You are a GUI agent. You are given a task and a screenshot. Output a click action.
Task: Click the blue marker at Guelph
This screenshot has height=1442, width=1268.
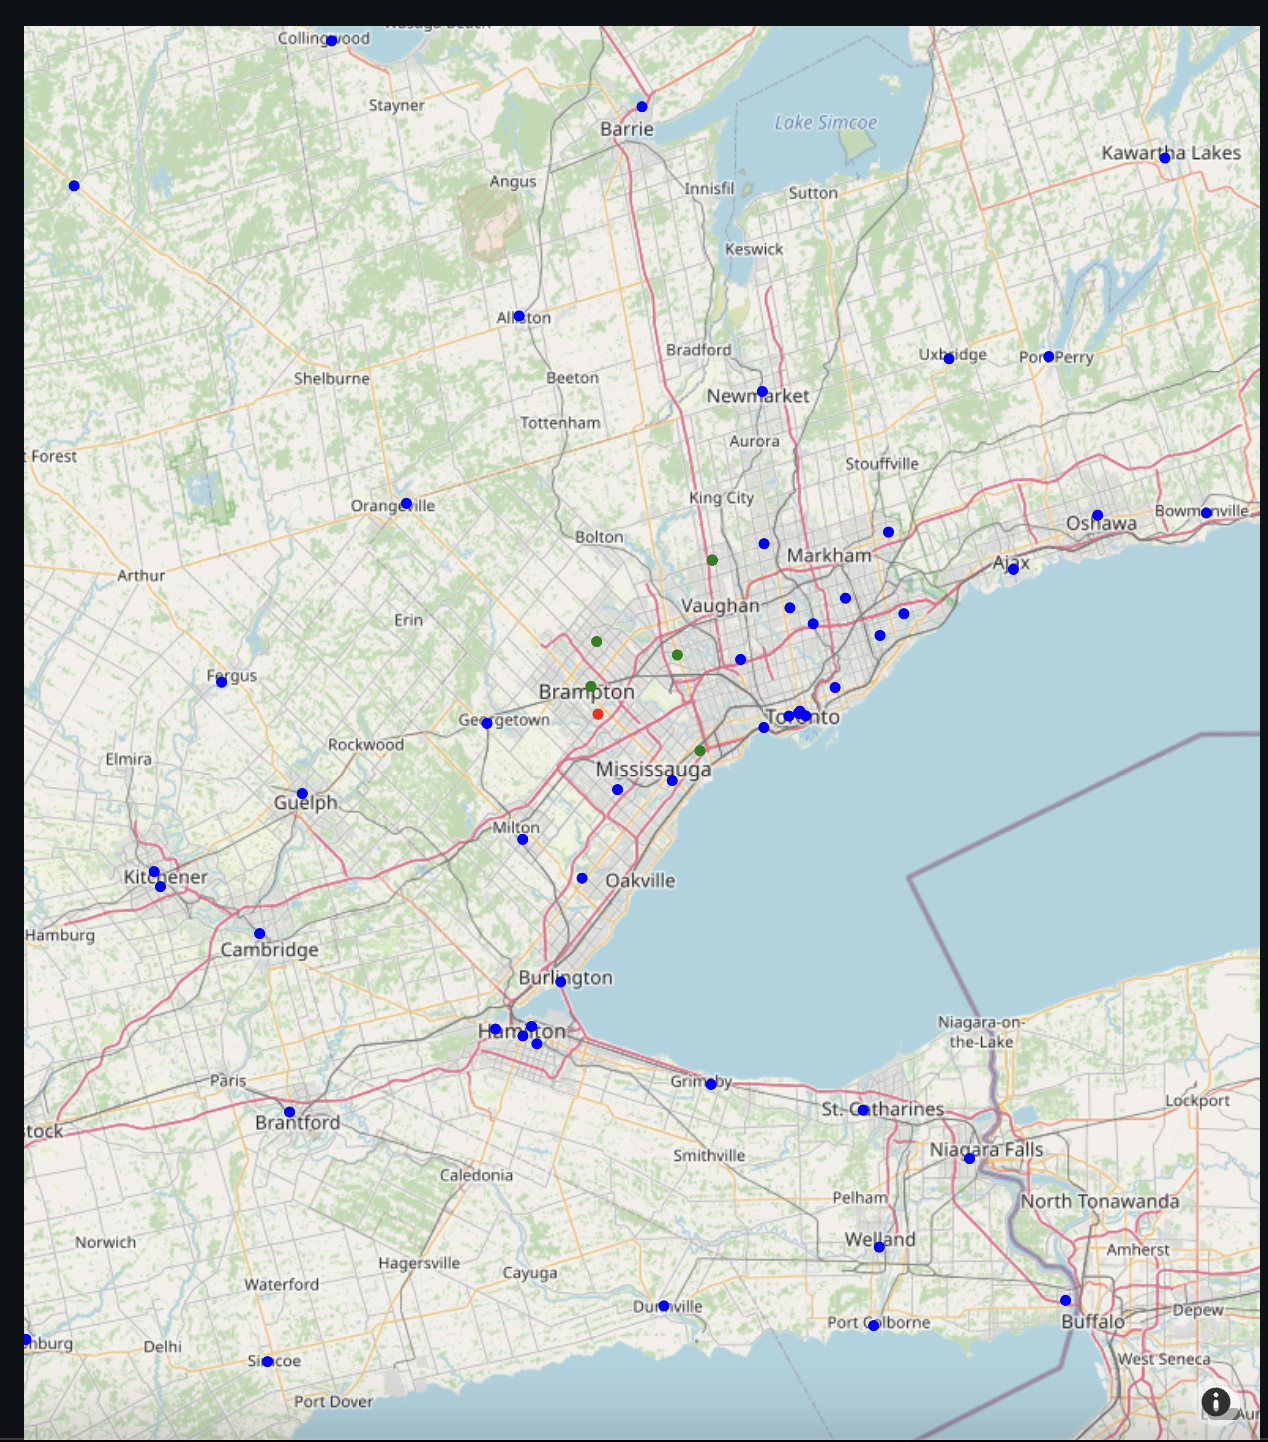click(x=302, y=794)
